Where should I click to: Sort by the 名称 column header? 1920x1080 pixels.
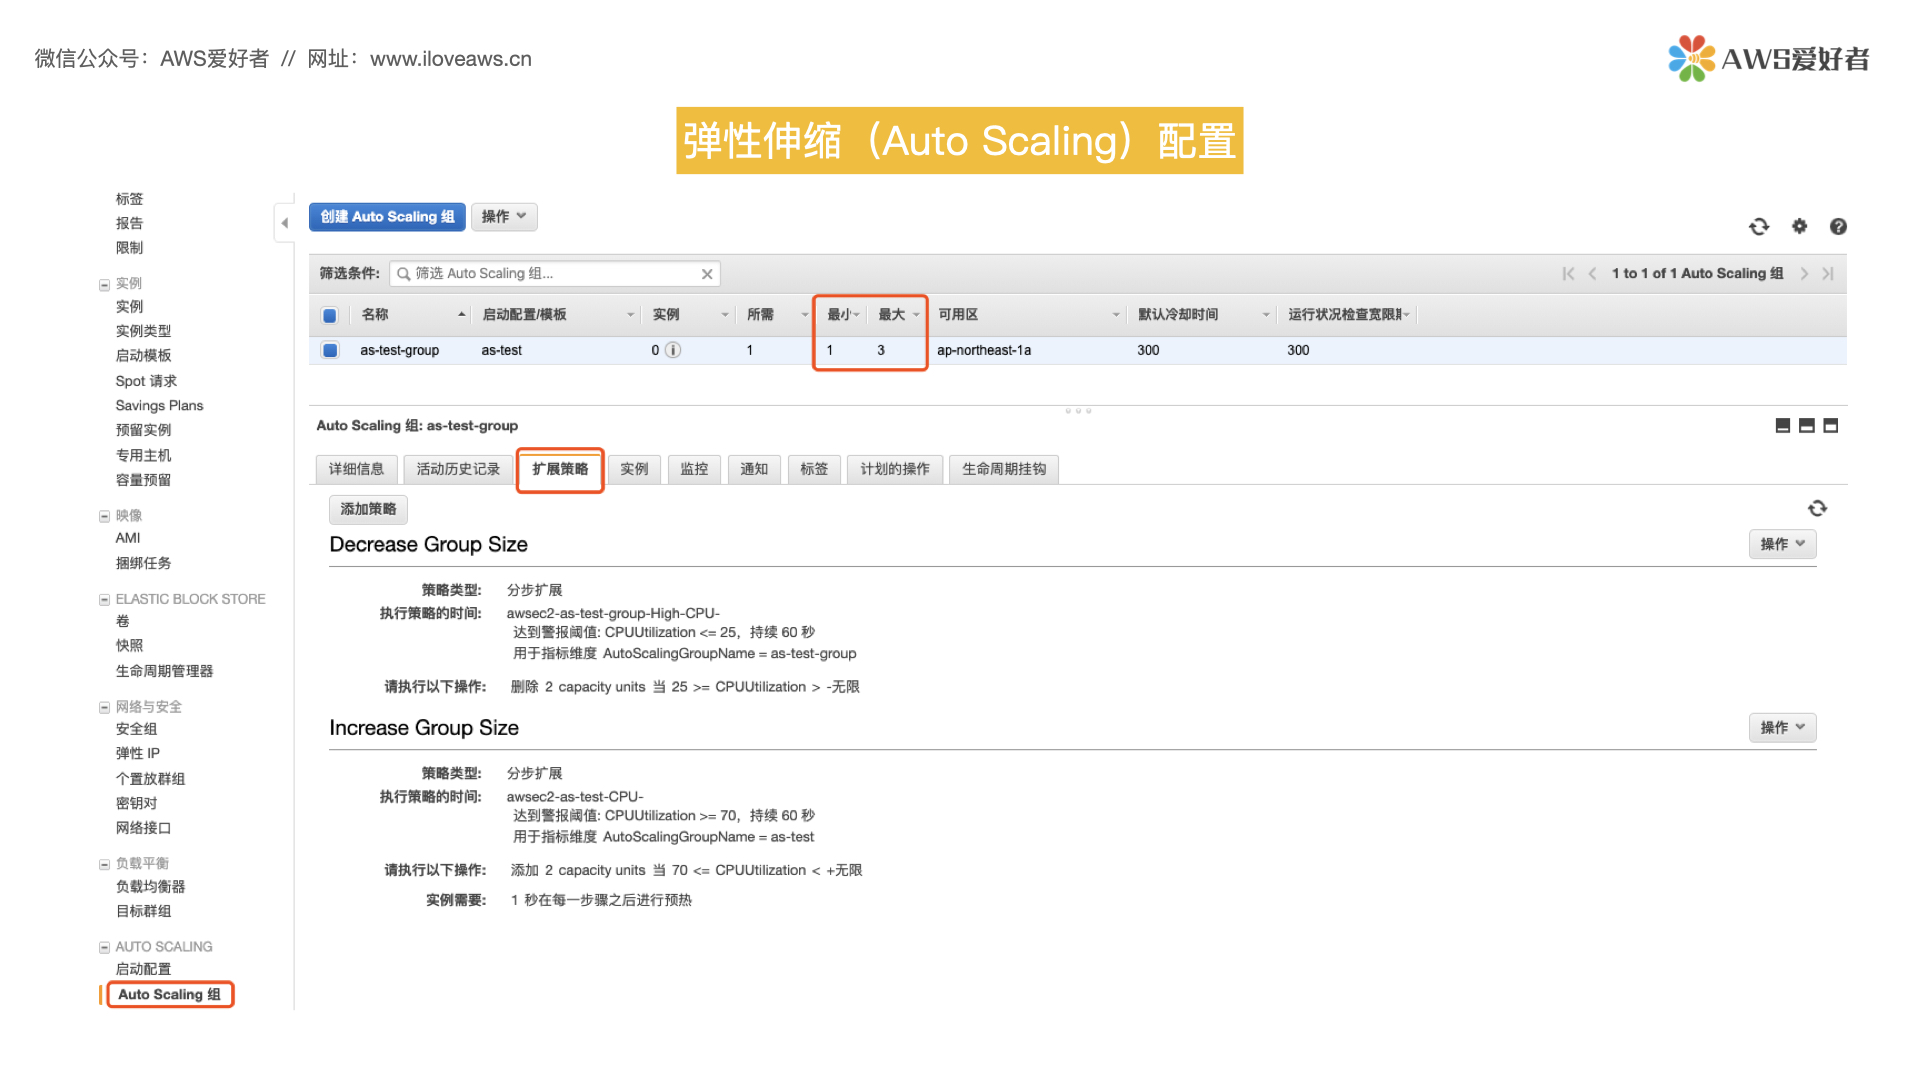(413, 315)
